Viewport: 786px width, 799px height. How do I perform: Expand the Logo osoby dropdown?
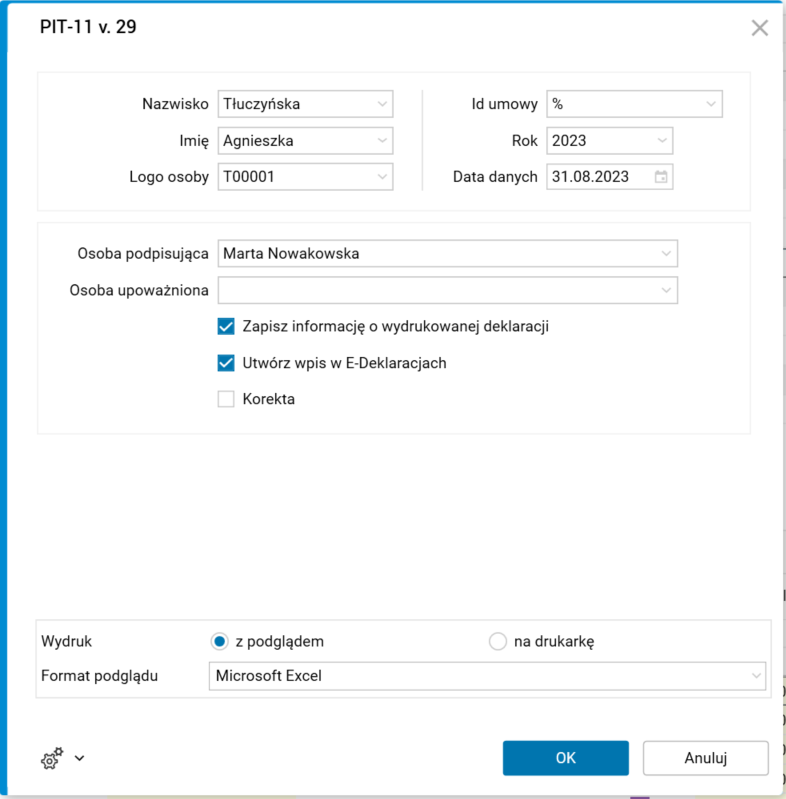point(382,177)
